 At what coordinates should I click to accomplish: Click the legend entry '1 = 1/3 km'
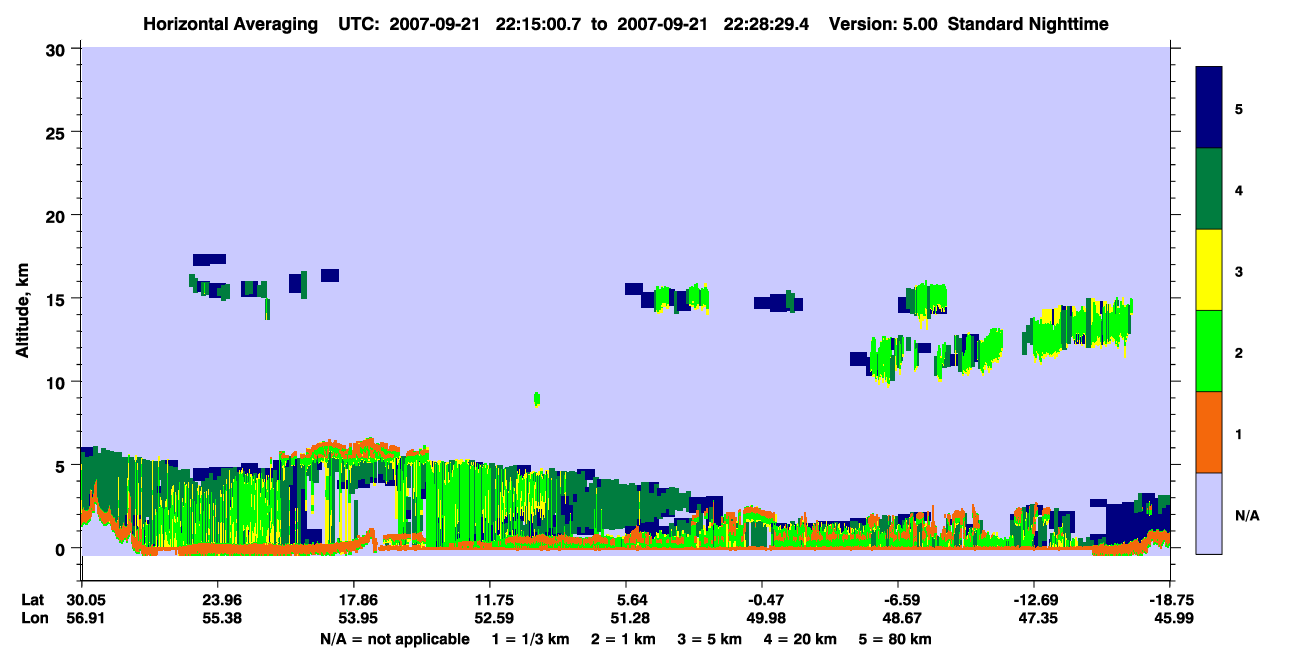[x=531, y=639]
